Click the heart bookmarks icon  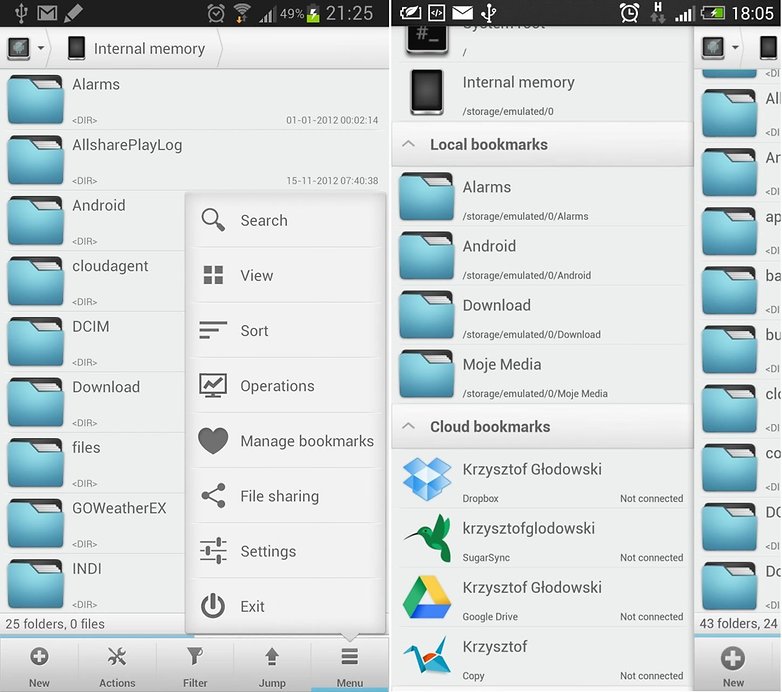213,441
